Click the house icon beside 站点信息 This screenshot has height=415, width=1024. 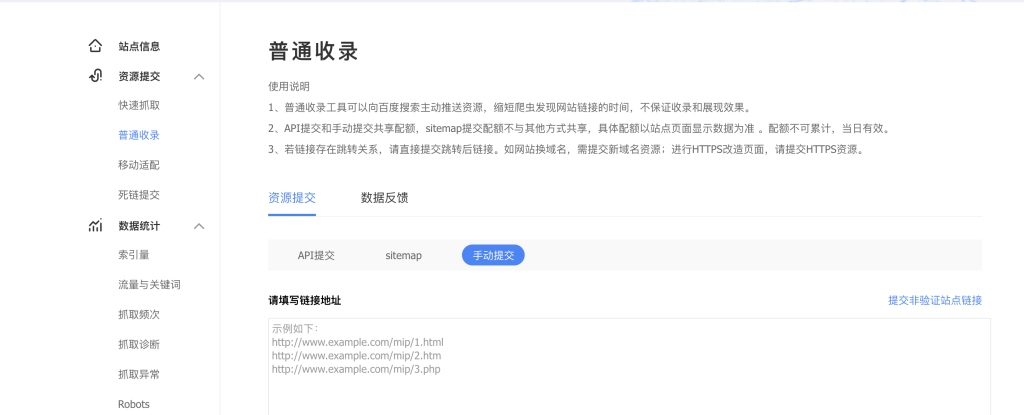click(x=95, y=46)
